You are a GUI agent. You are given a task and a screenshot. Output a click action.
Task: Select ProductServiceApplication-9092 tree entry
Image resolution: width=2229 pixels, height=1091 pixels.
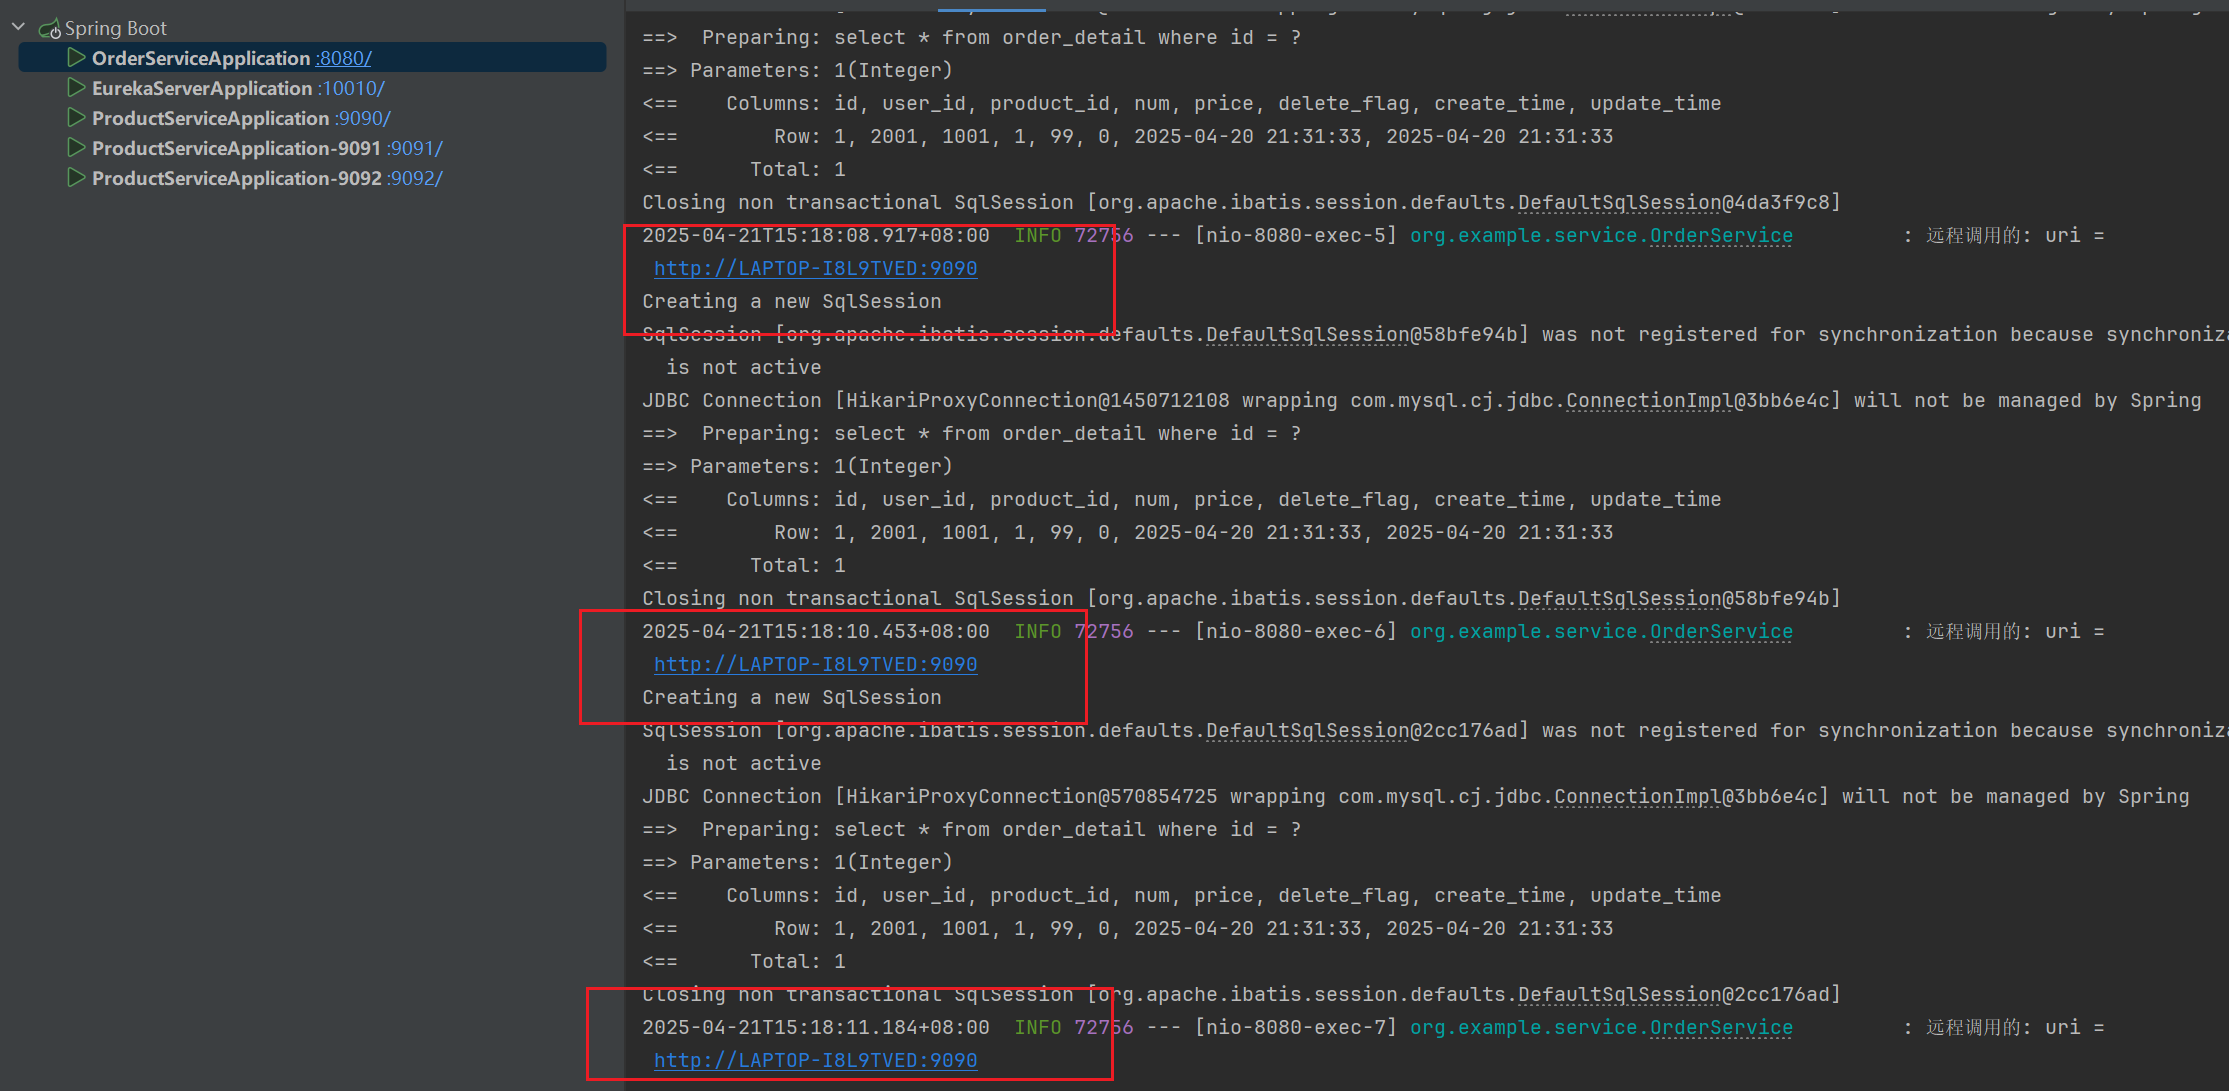coord(236,178)
